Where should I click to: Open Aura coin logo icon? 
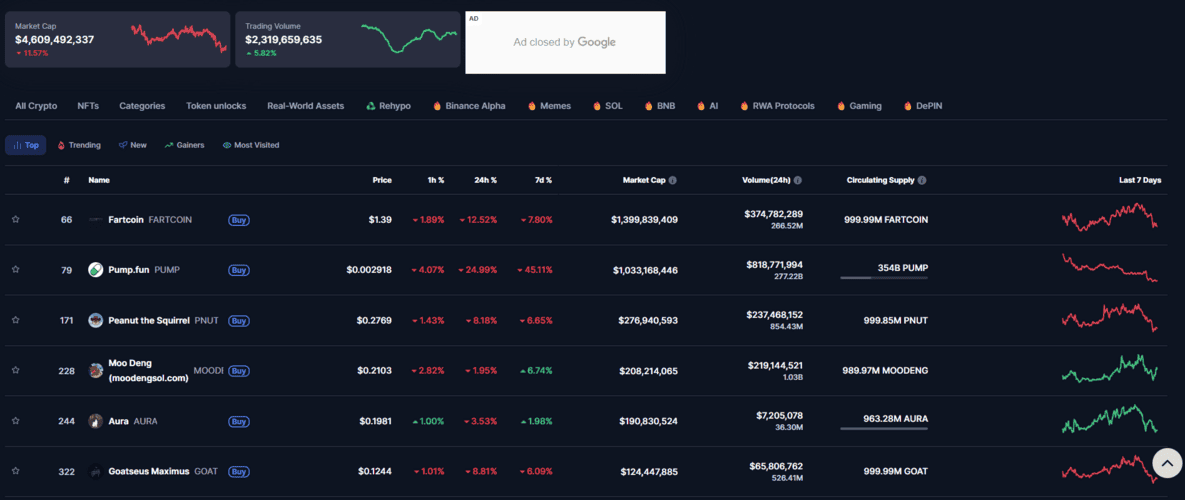point(95,421)
